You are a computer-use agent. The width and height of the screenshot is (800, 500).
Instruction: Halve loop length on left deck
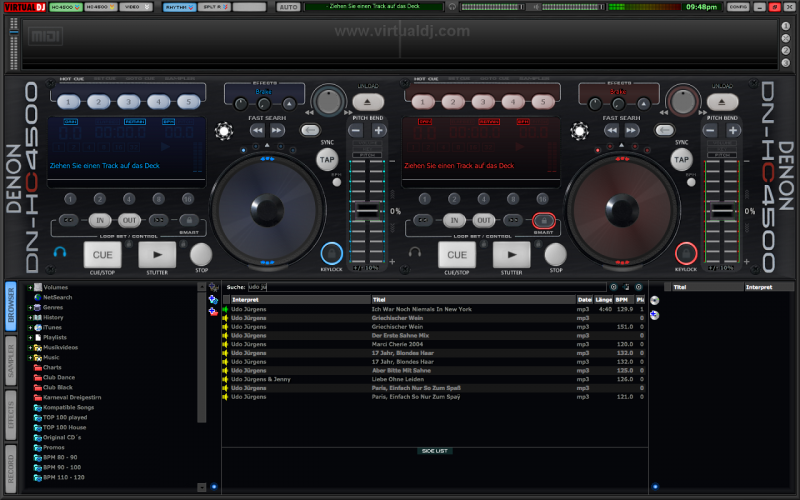68,220
